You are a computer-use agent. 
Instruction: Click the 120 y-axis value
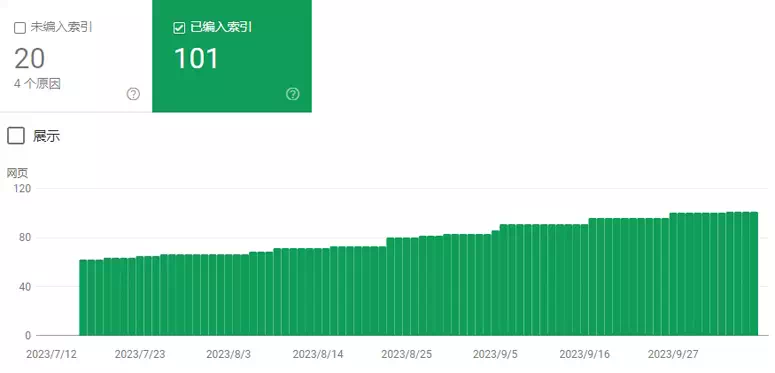[22, 188]
